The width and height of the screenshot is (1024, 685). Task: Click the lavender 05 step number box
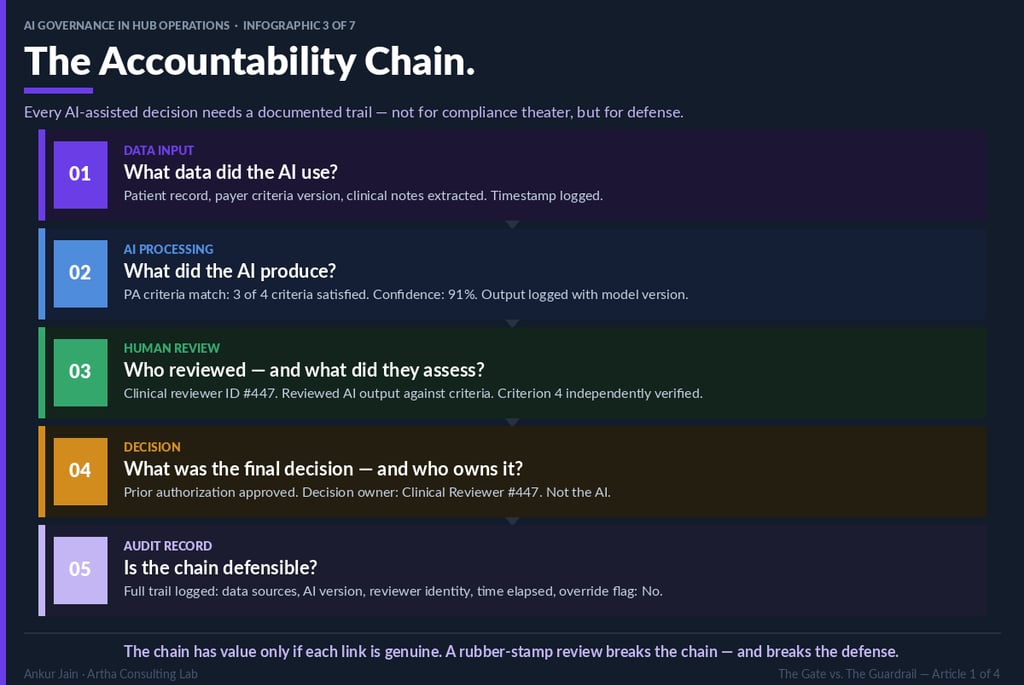pos(80,570)
